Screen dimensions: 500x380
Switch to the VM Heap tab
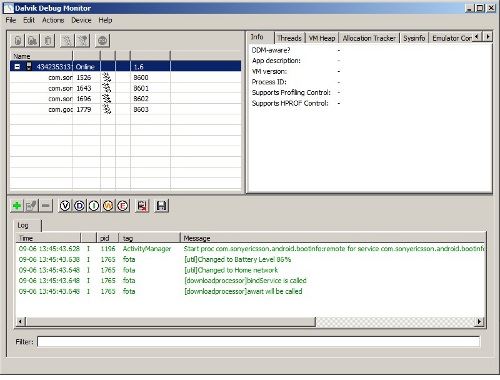322,38
